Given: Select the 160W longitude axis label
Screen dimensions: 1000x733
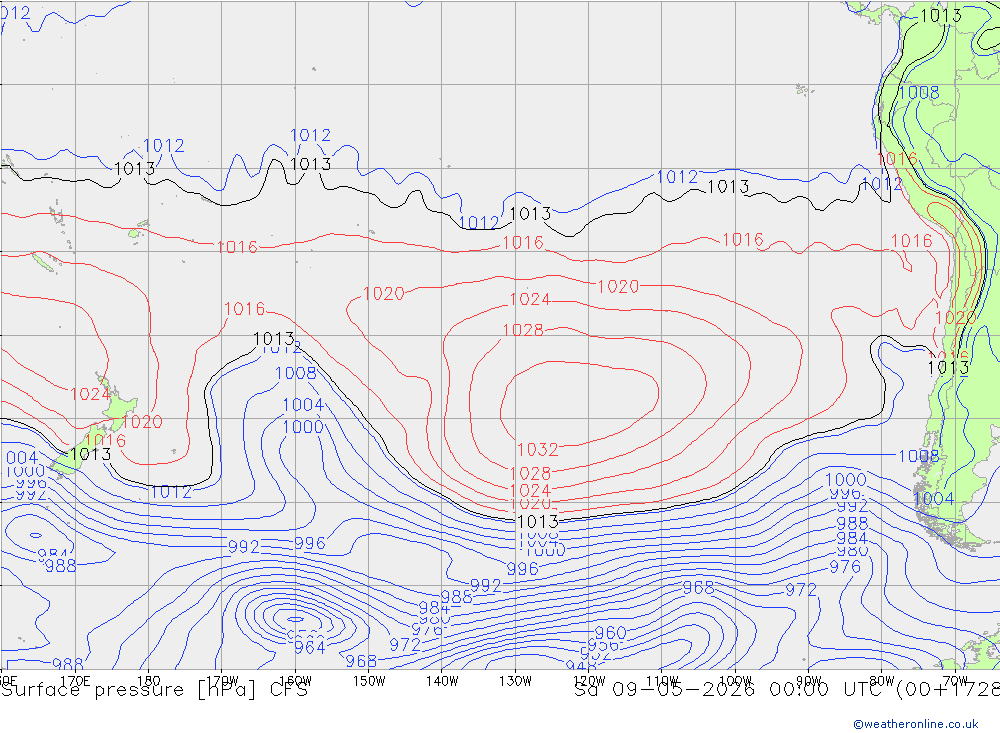Looking at the screenshot, I should tap(295, 681).
